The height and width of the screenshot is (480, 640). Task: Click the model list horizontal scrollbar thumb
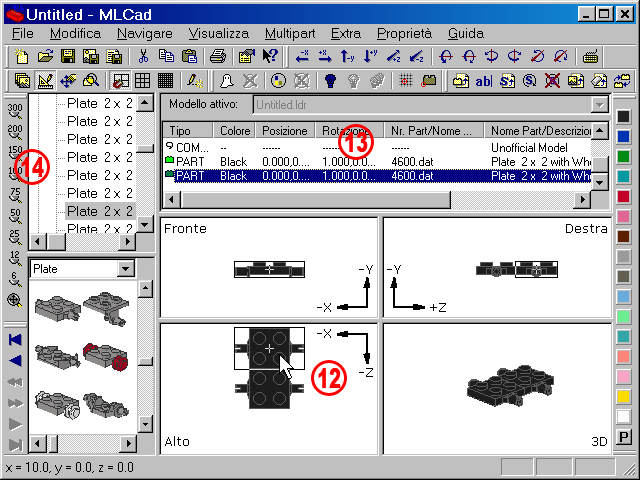click(316, 200)
